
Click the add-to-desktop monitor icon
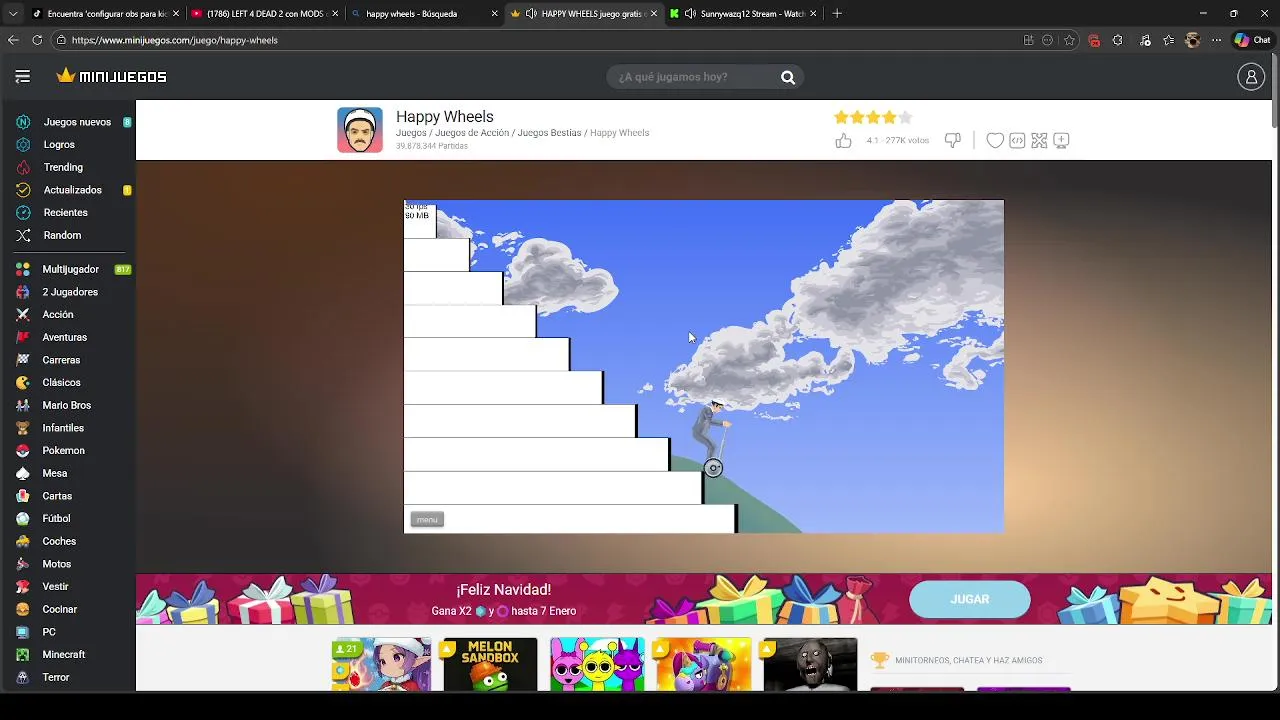click(x=1062, y=141)
